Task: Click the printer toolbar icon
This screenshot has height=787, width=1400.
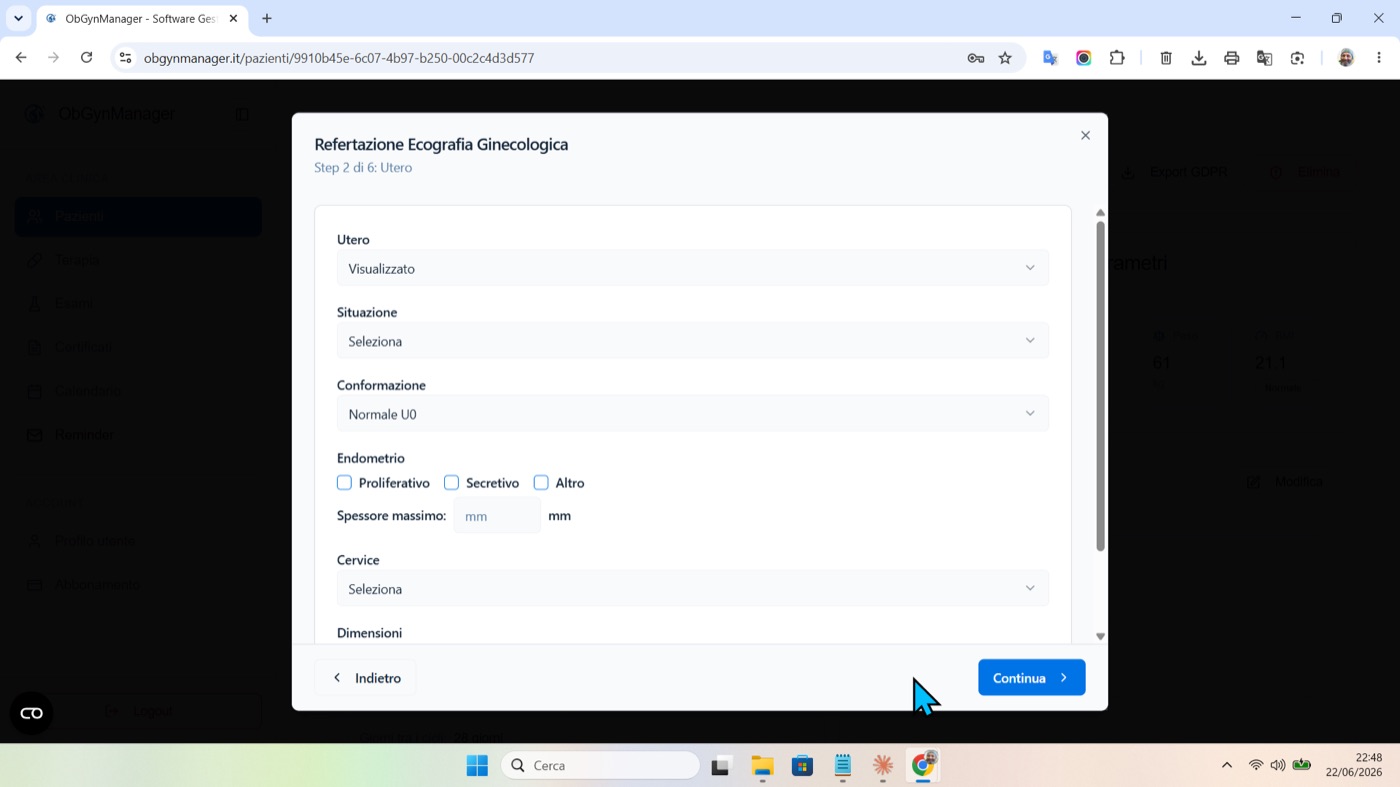Action: [1232, 58]
